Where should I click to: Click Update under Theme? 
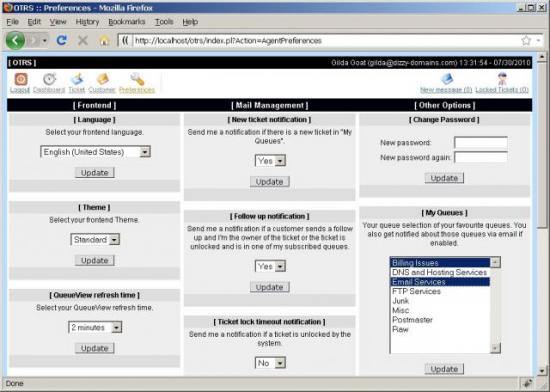tap(95, 261)
